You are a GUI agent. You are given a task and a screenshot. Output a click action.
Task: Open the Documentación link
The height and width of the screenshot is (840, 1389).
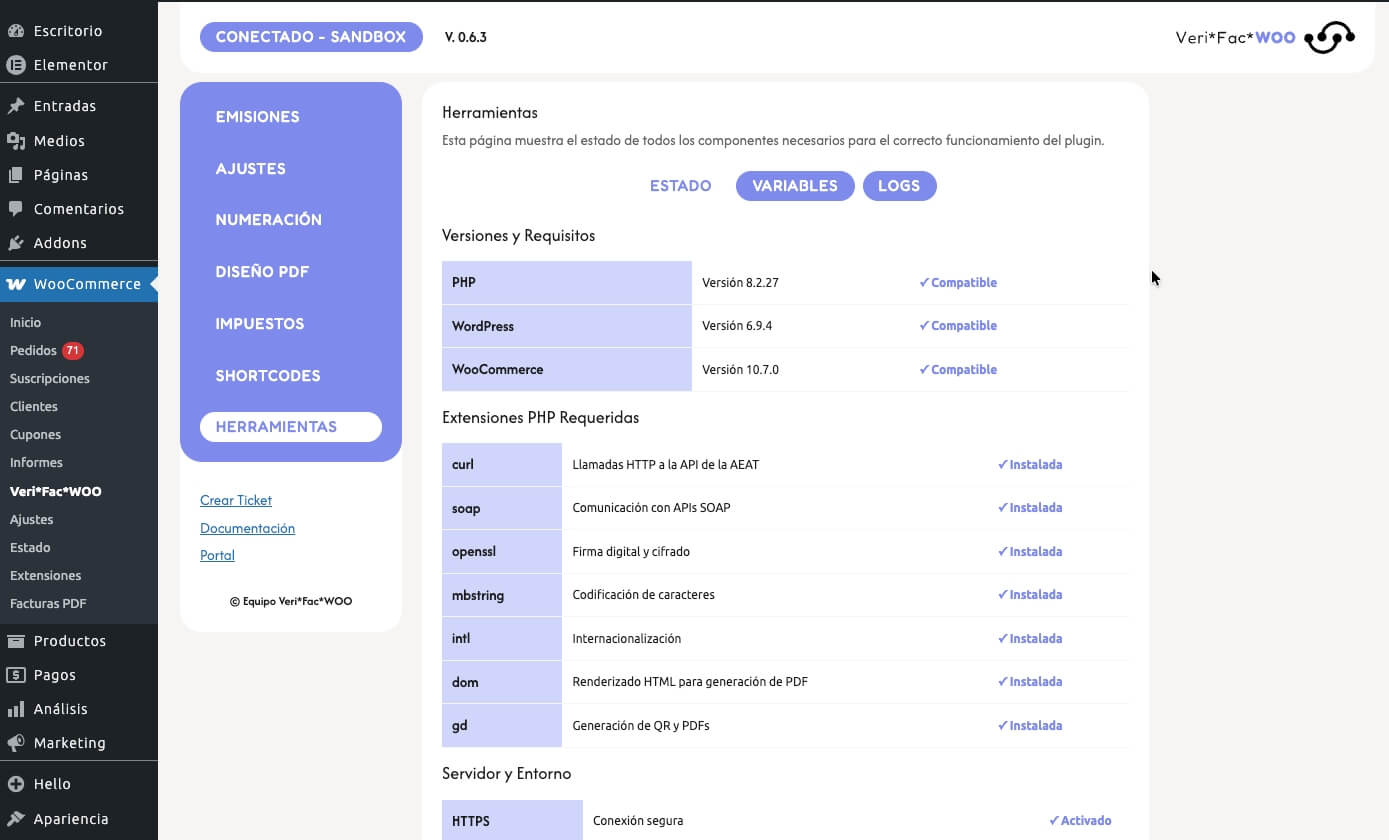(247, 528)
